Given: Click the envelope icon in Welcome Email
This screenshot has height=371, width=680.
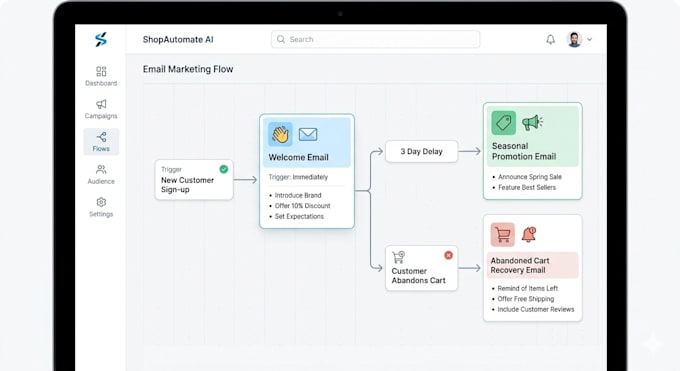Looking at the screenshot, I should pyautogui.click(x=308, y=135).
